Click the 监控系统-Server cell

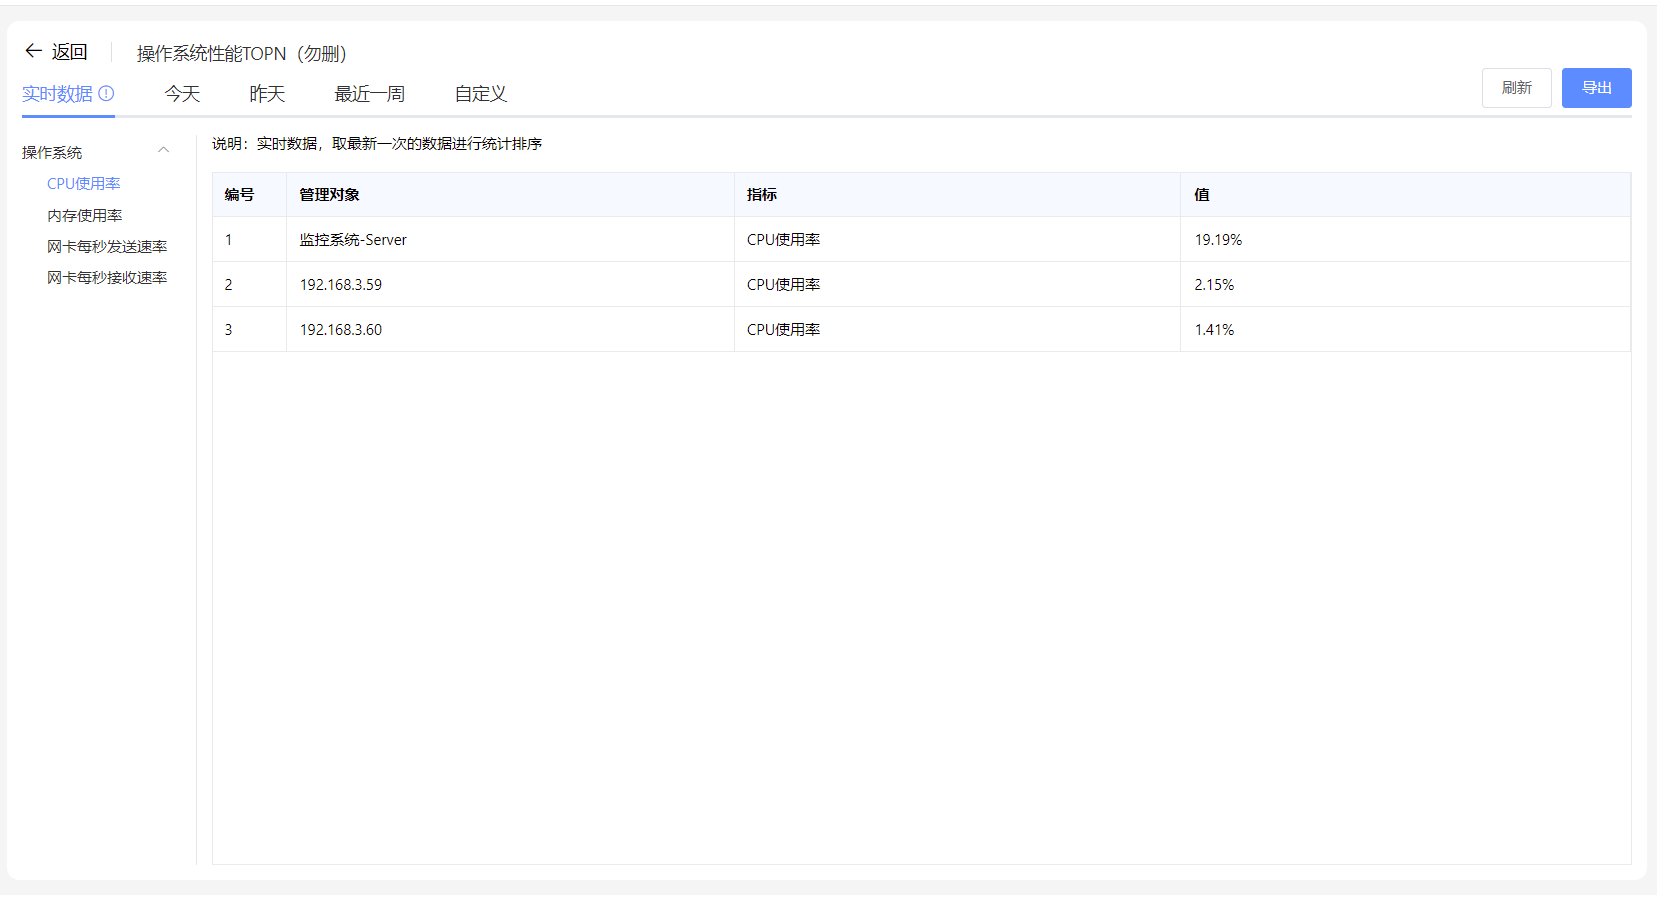pos(510,240)
